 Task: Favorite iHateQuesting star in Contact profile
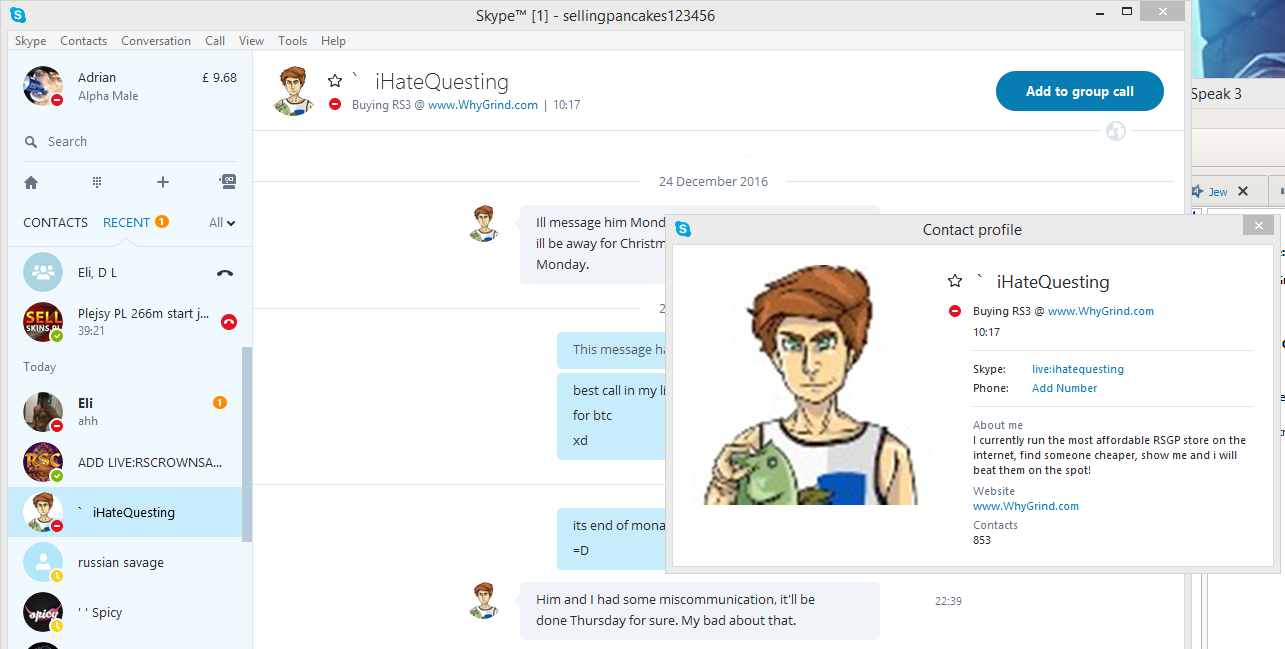(x=955, y=281)
